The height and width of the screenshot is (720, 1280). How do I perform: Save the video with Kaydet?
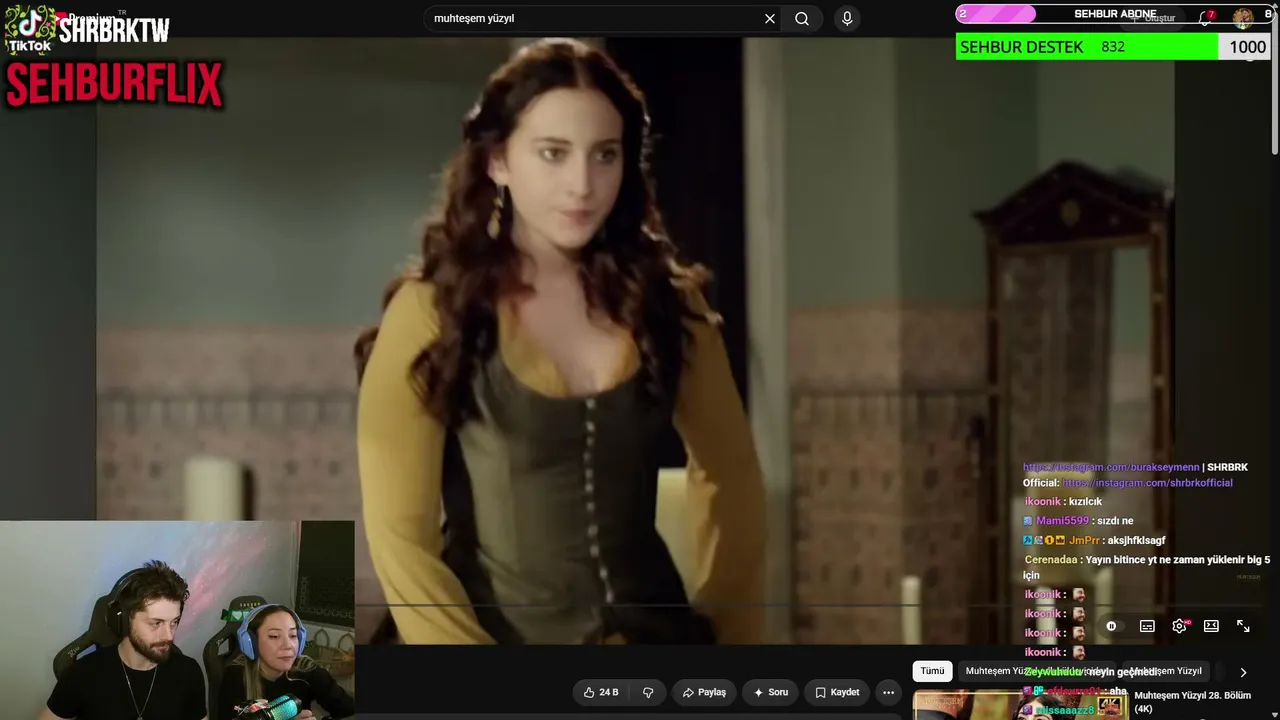[x=837, y=692]
